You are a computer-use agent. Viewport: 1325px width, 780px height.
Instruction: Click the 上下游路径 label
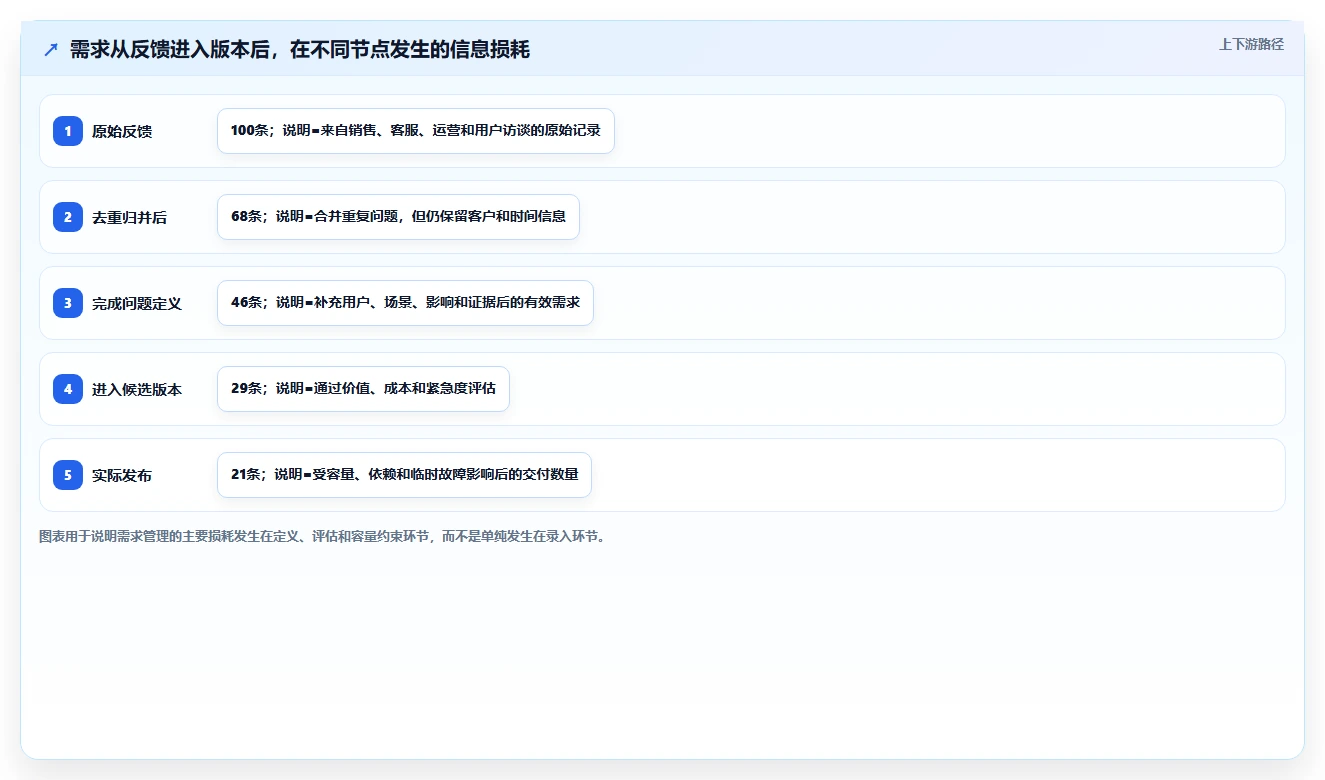pyautogui.click(x=1251, y=45)
